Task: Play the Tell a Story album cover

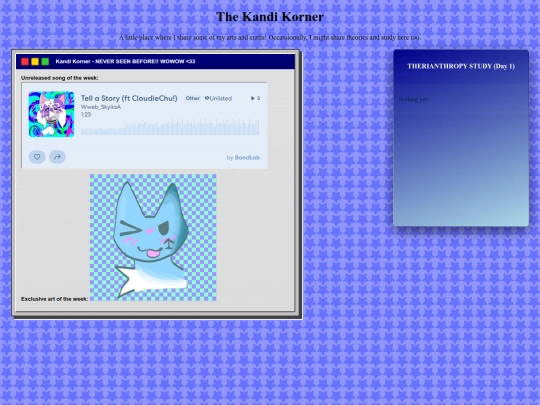Action: pos(51,114)
